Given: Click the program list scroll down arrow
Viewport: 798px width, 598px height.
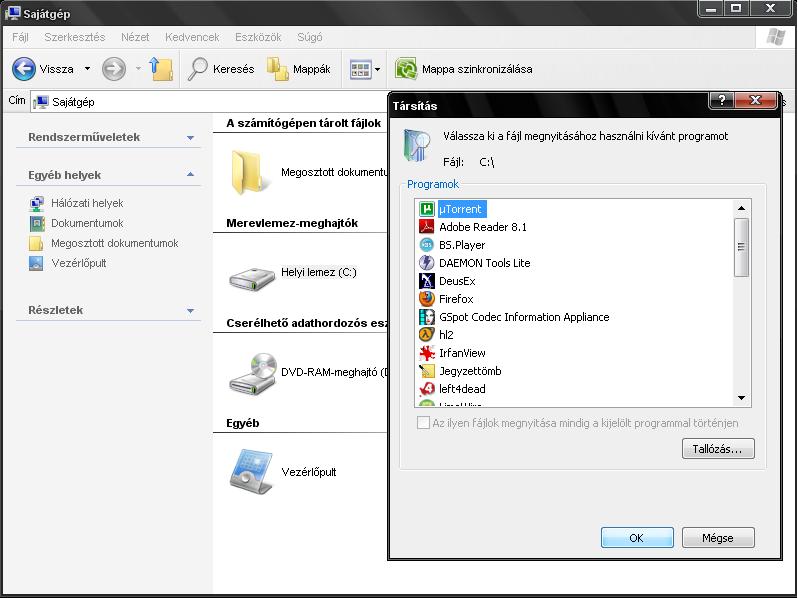Looking at the screenshot, I should pos(742,398).
